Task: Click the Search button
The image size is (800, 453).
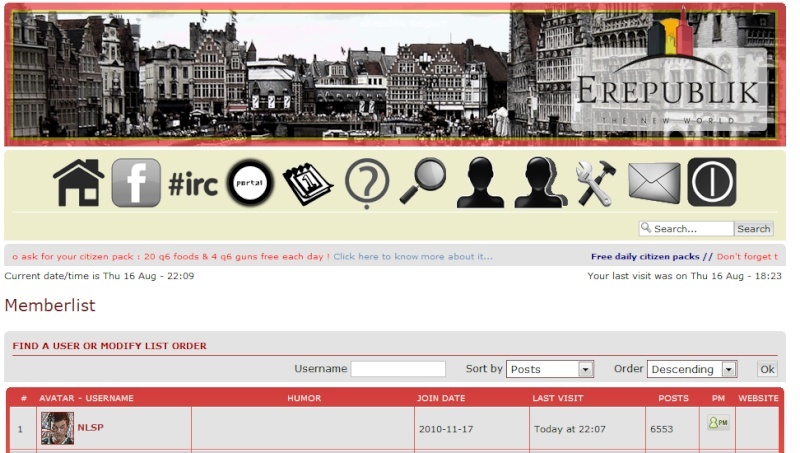Action: 754,229
